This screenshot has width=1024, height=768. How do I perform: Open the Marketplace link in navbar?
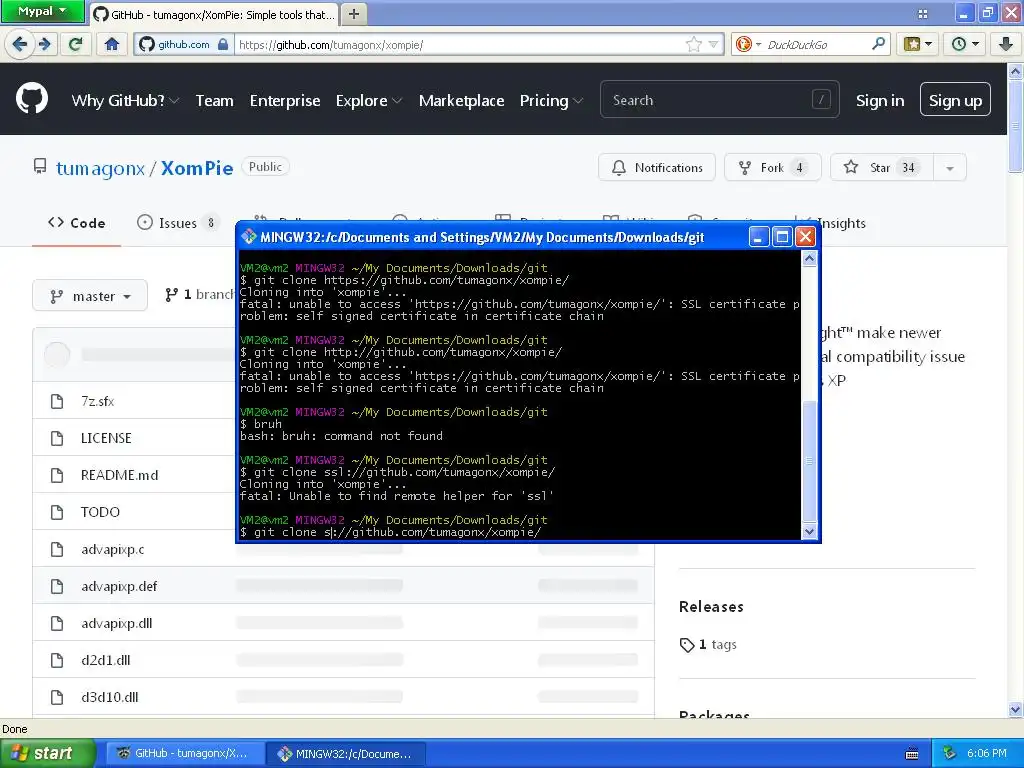461,101
